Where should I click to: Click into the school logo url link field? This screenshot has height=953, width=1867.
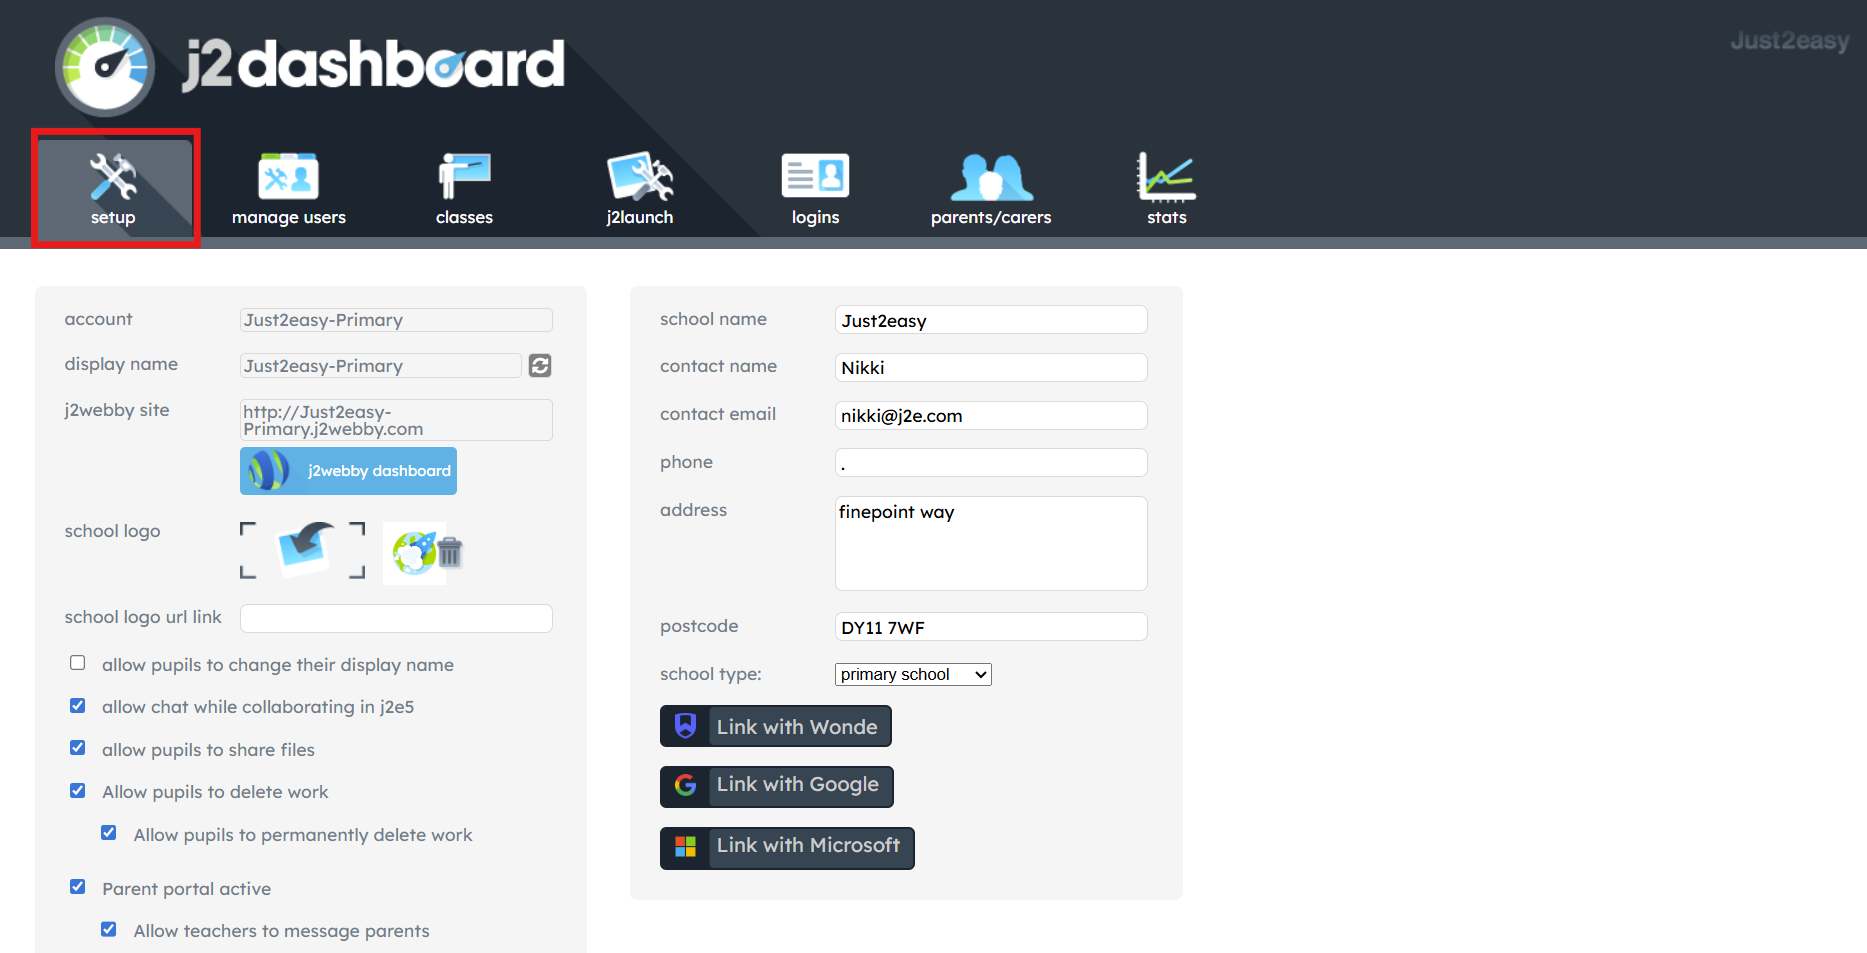click(x=396, y=618)
